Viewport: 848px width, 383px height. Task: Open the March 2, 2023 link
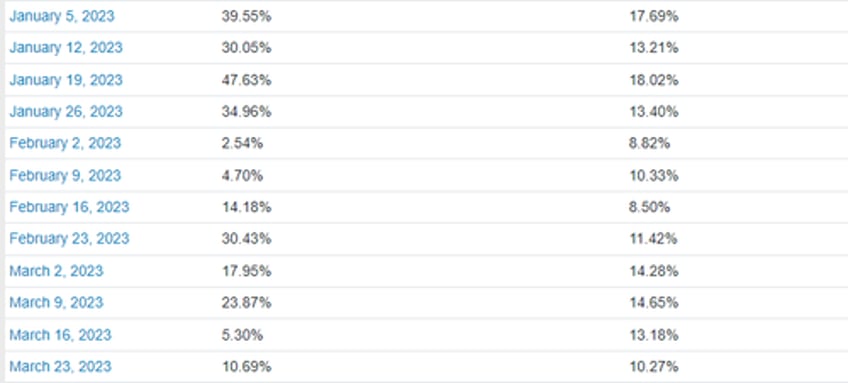56,270
